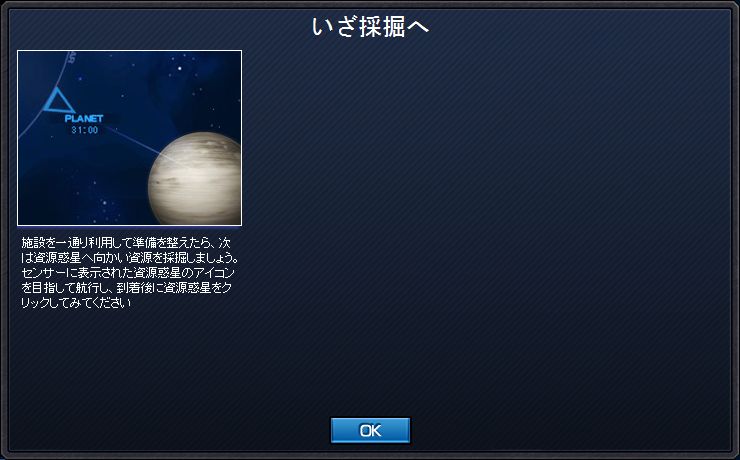Click the second description line は資源惑星へ向かい
740x460 pixels.
click(x=129, y=258)
